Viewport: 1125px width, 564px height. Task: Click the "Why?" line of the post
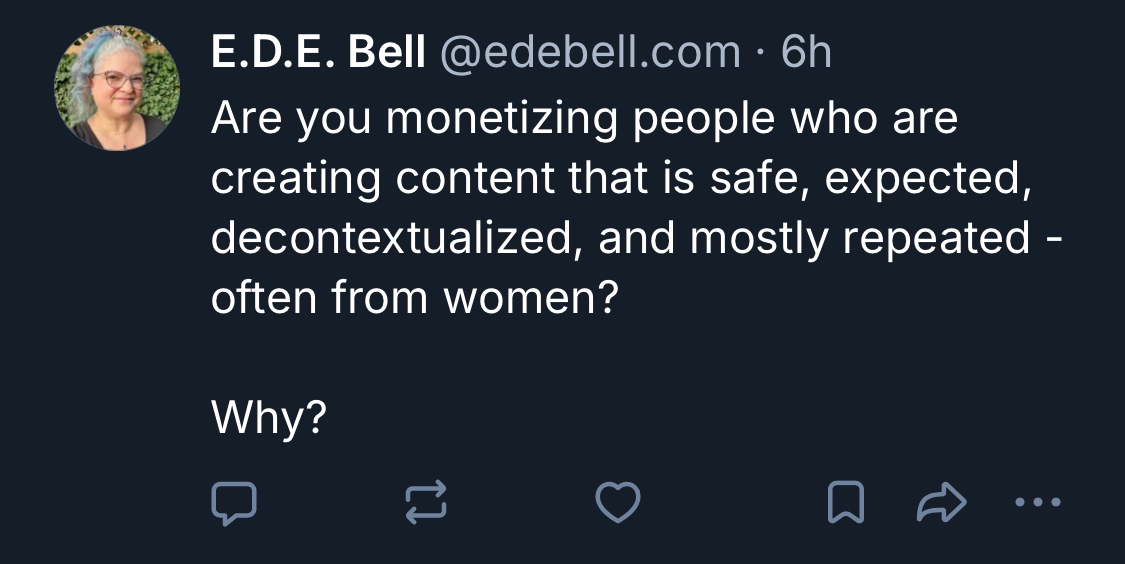click(269, 418)
